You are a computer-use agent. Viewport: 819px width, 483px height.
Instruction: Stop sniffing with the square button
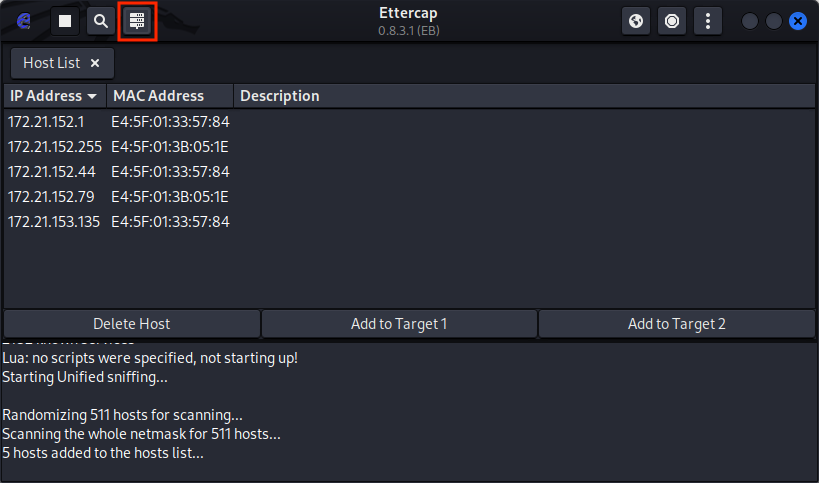click(x=65, y=21)
